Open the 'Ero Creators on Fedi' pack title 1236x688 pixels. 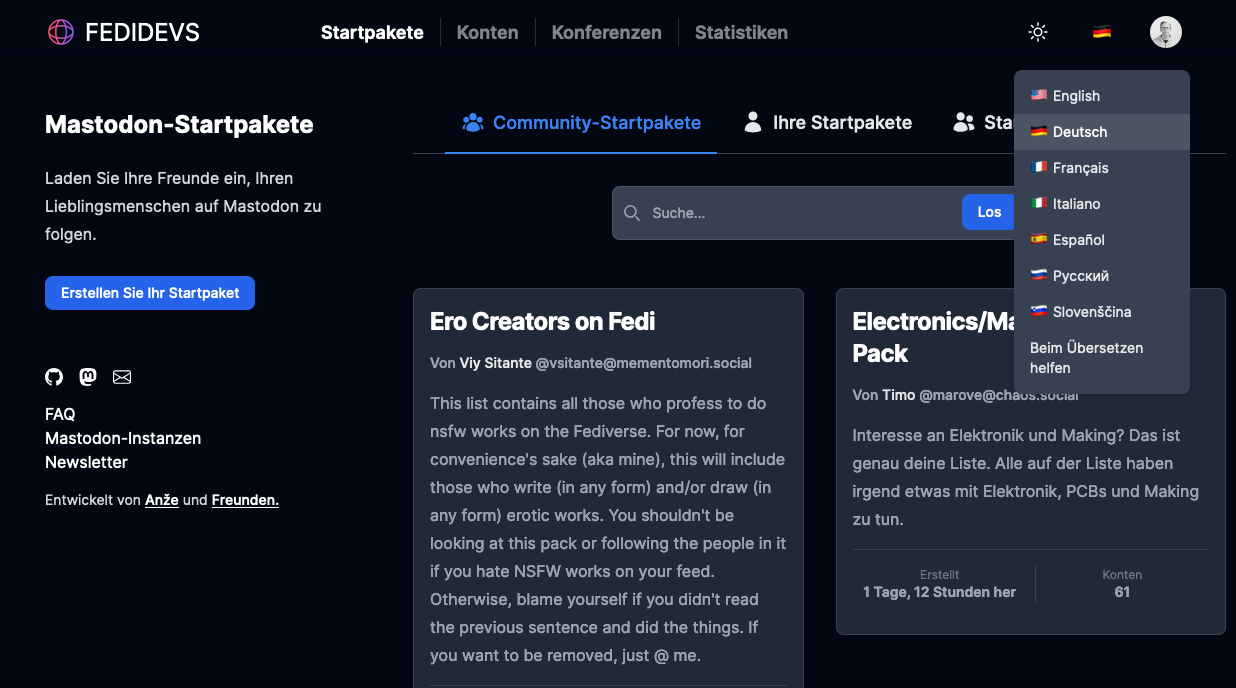click(x=543, y=321)
